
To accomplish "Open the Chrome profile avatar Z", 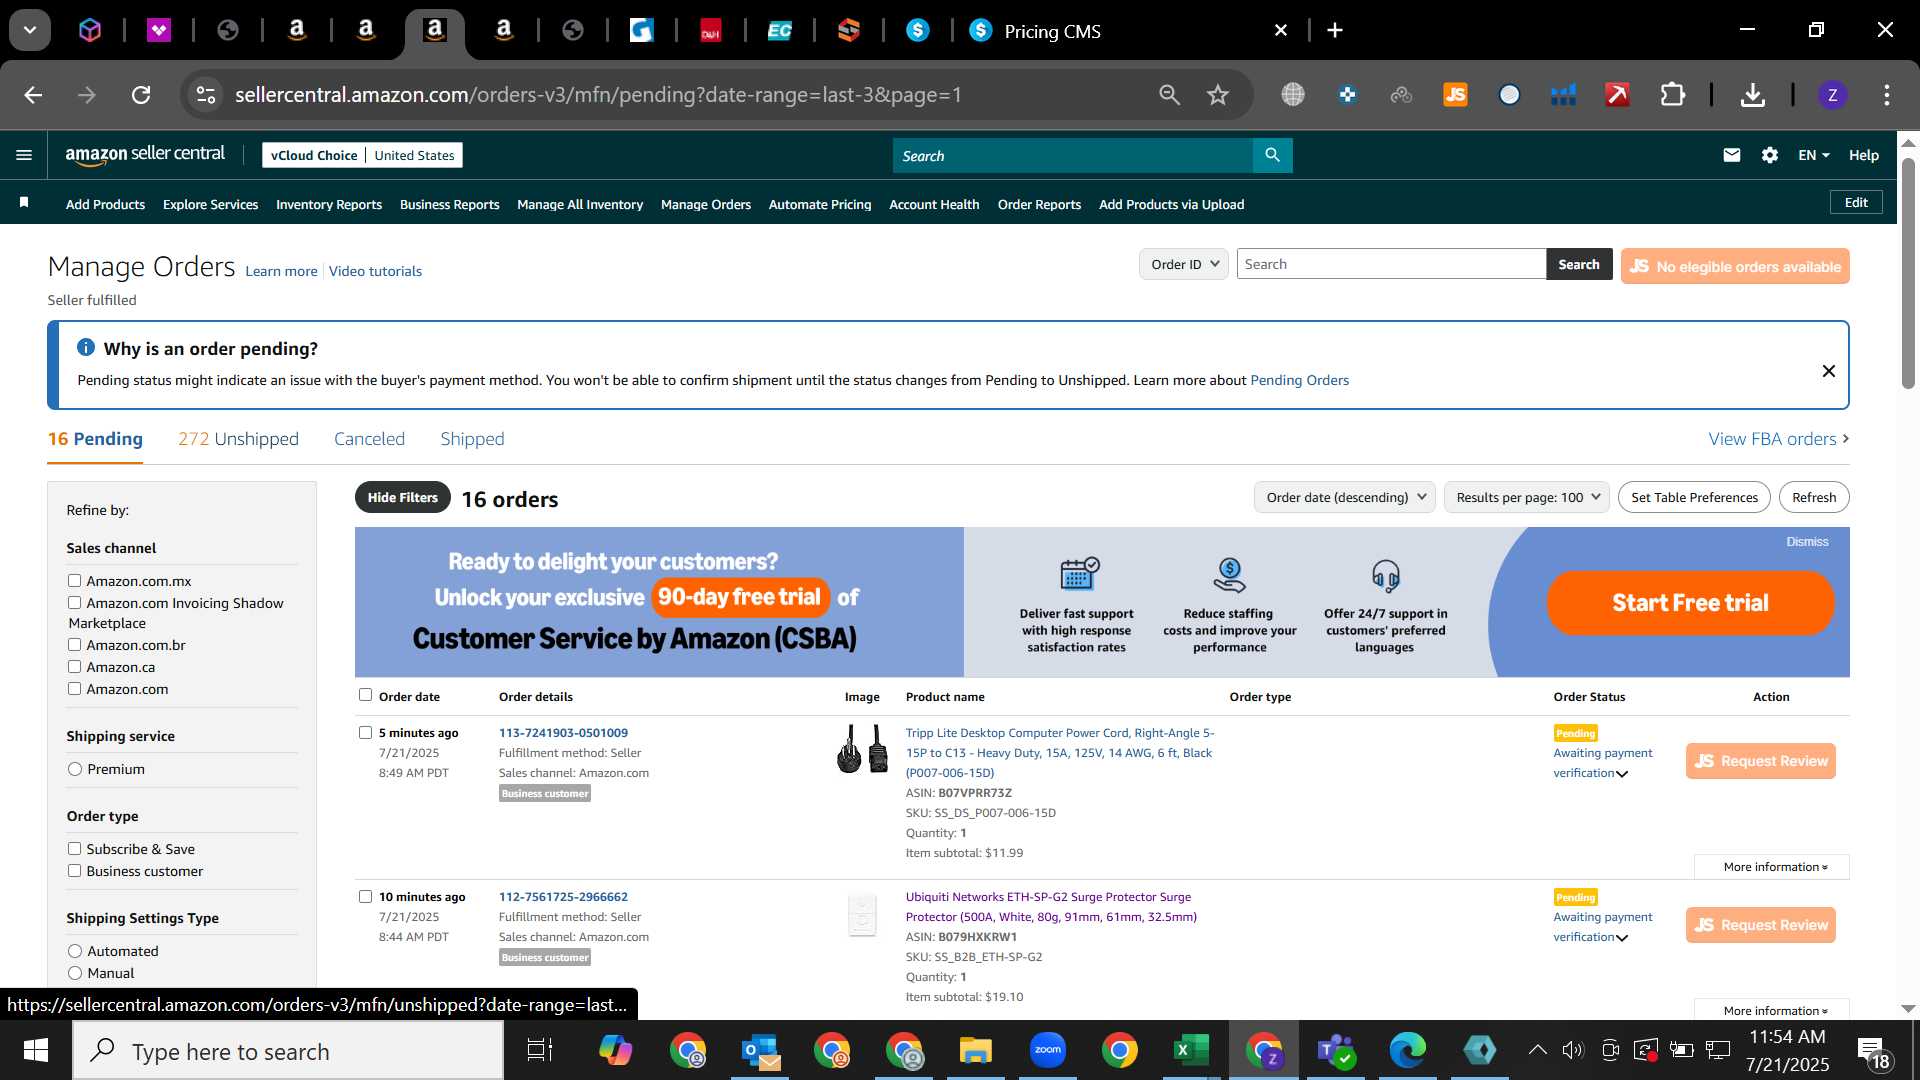I will [1832, 95].
